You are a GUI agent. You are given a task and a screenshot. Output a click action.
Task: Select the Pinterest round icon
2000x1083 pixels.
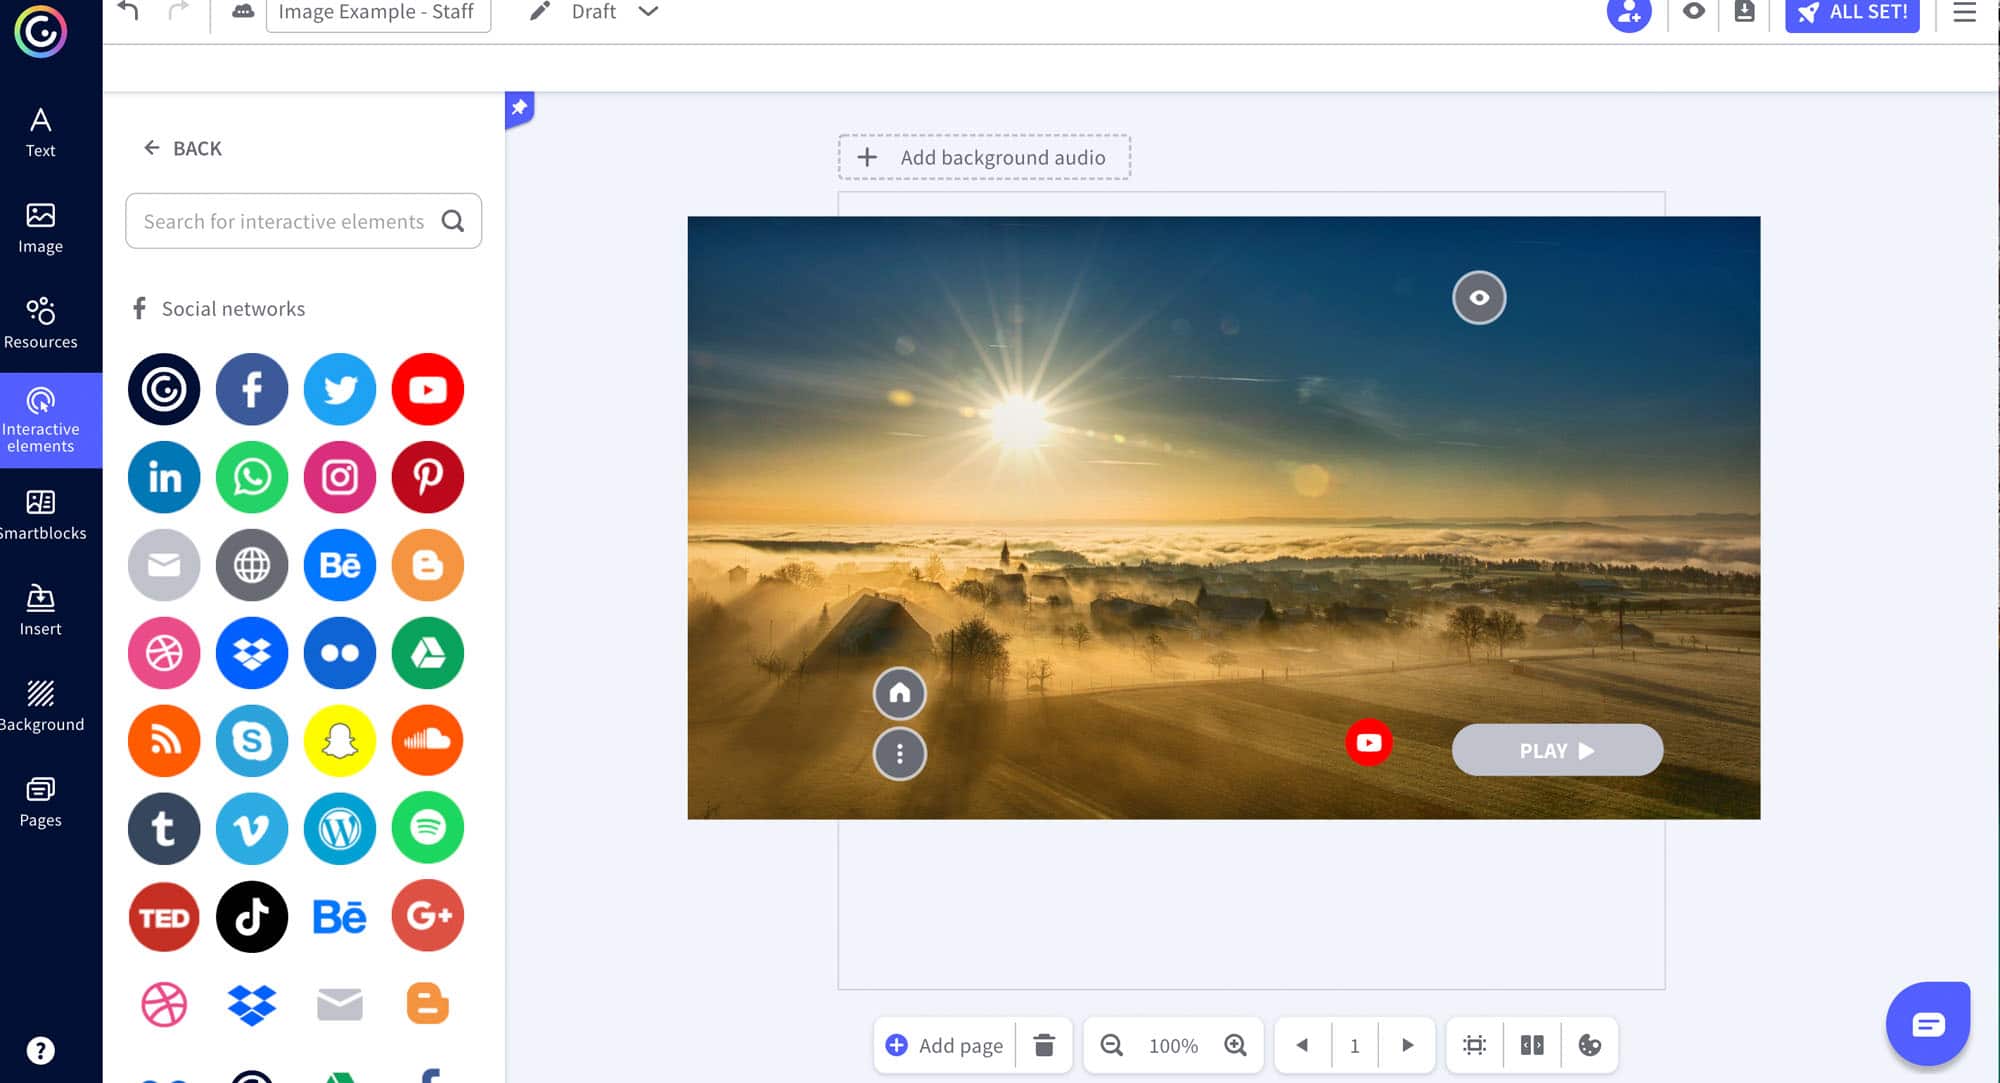click(428, 477)
